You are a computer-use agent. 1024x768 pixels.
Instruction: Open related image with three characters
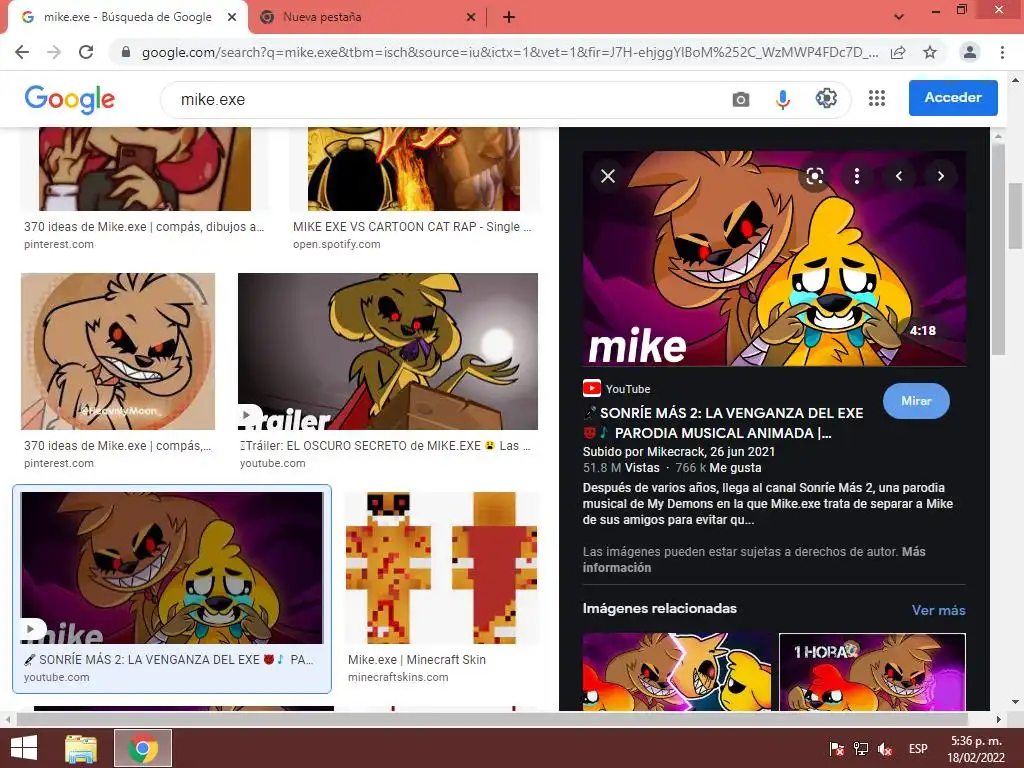tap(677, 671)
